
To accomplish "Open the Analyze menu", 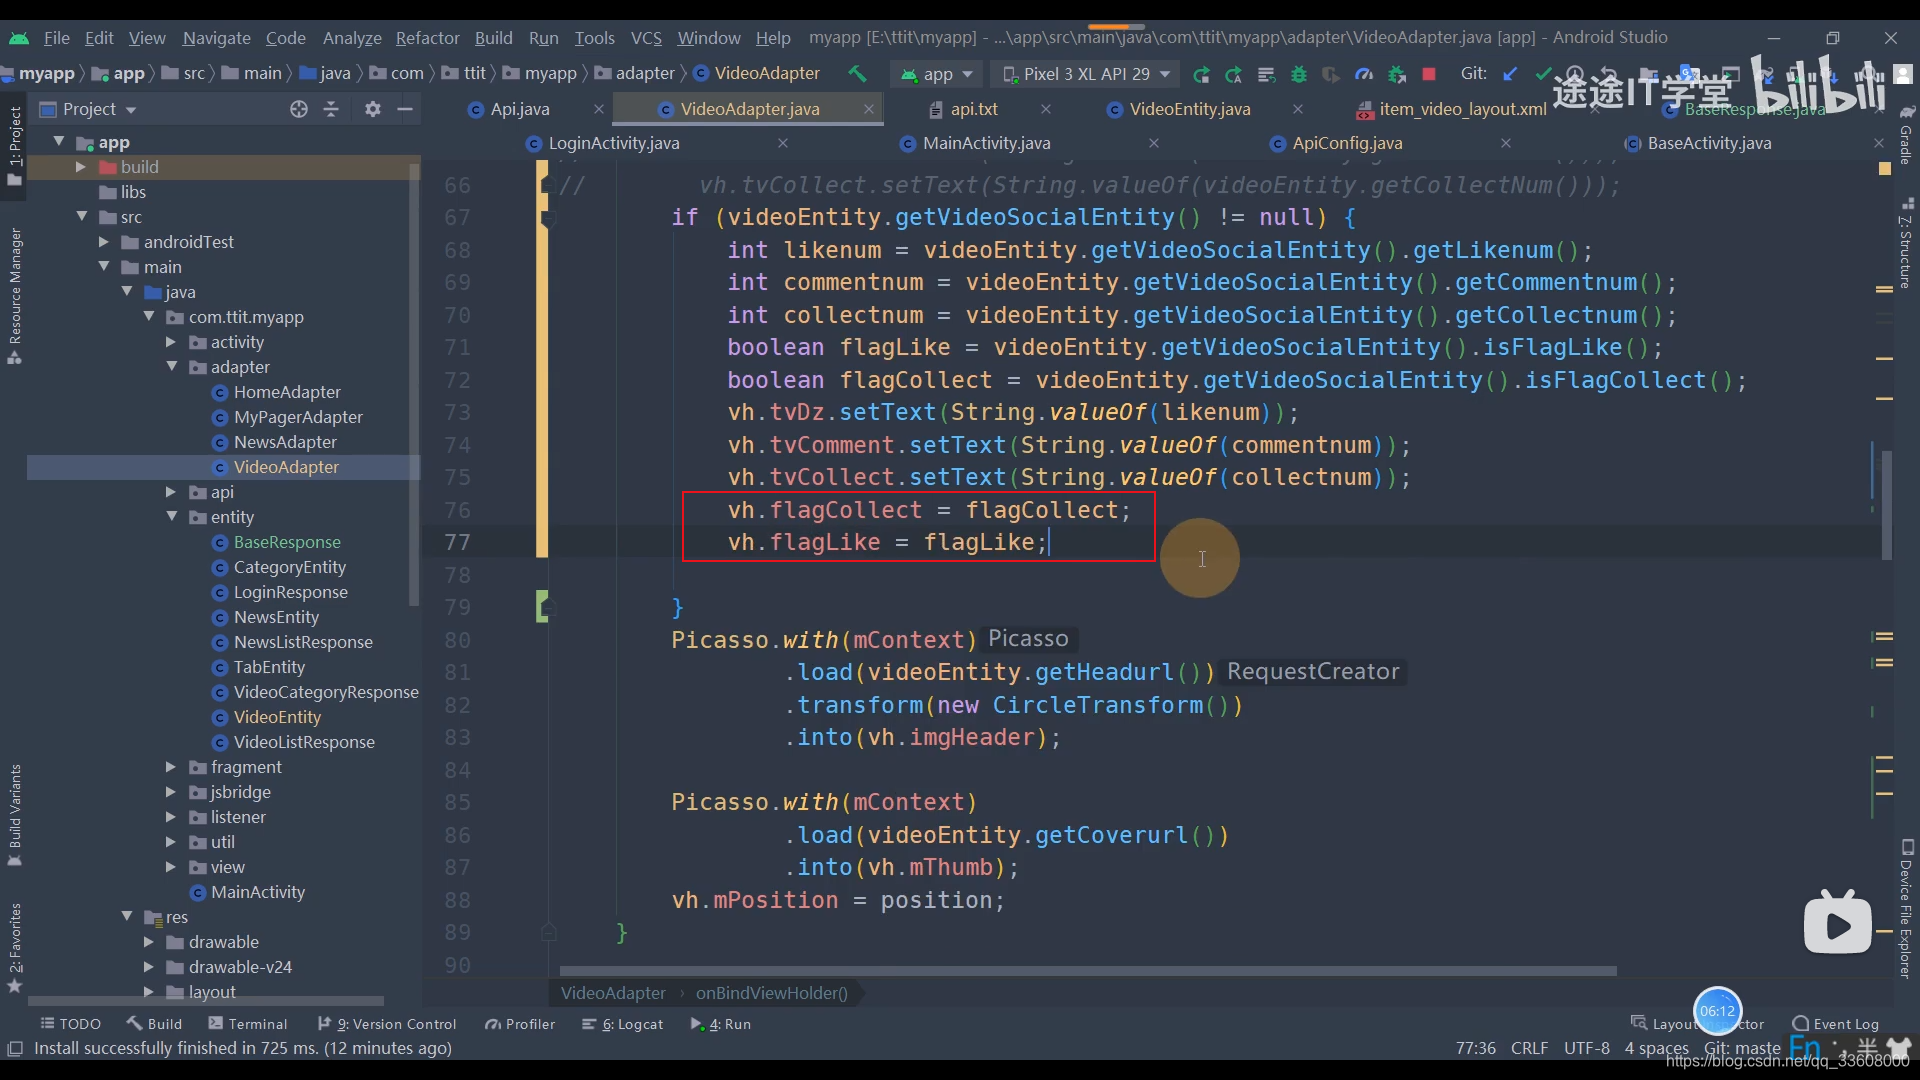I will pyautogui.click(x=352, y=38).
